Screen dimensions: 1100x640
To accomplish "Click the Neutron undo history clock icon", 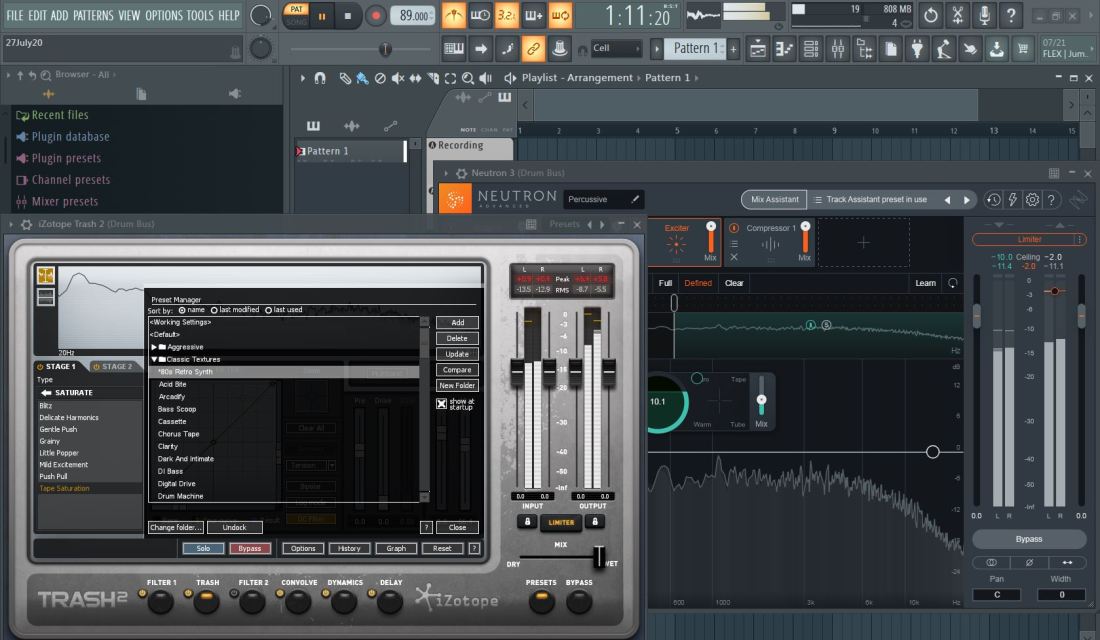I will [993, 200].
